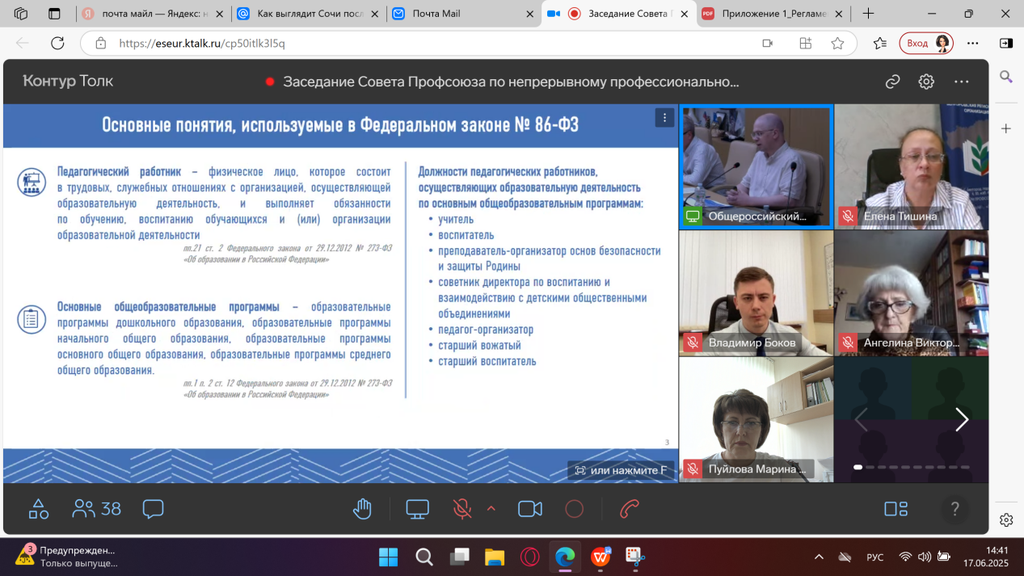The width and height of the screenshot is (1024, 576).
Task: Copy the meeting invite link
Action: click(892, 82)
